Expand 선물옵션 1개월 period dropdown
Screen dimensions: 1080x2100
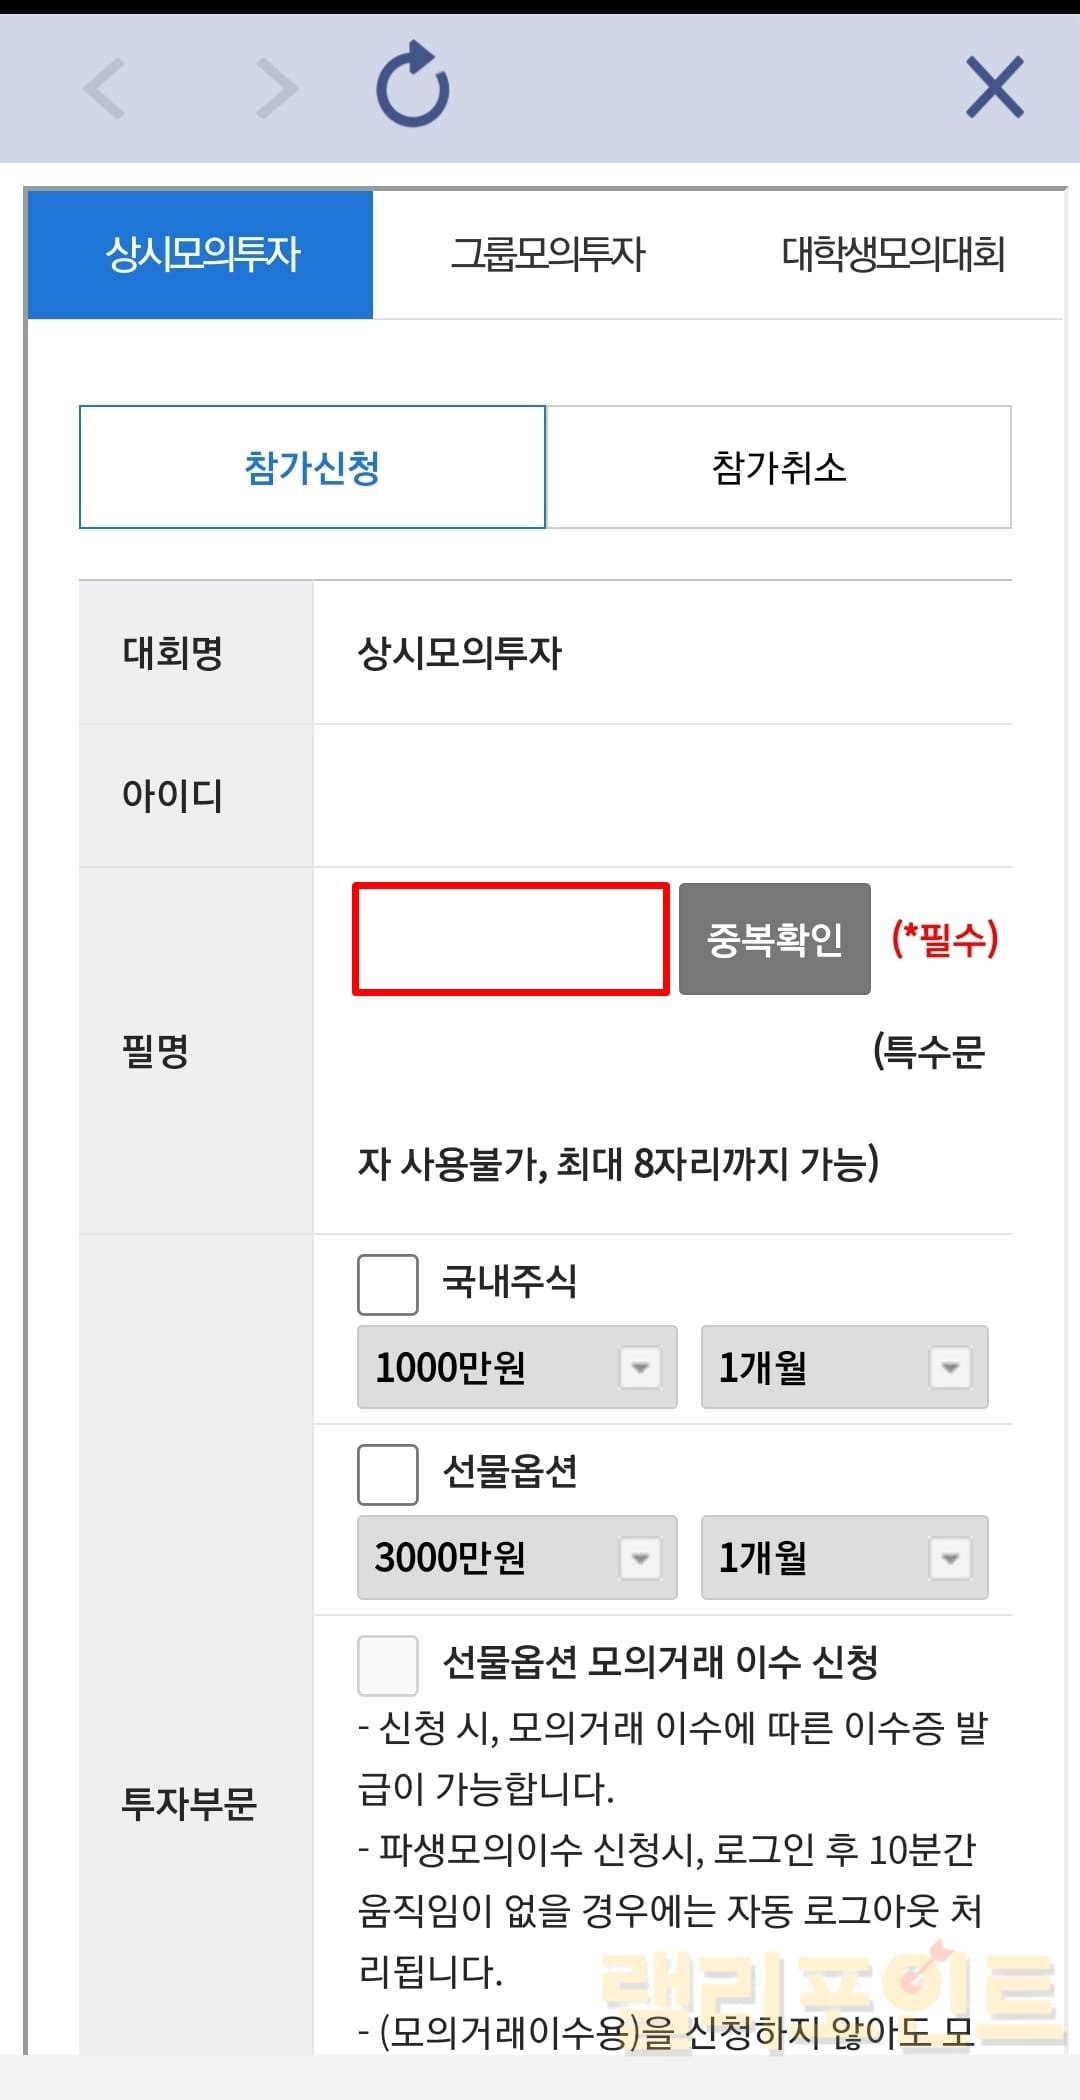click(x=844, y=1557)
